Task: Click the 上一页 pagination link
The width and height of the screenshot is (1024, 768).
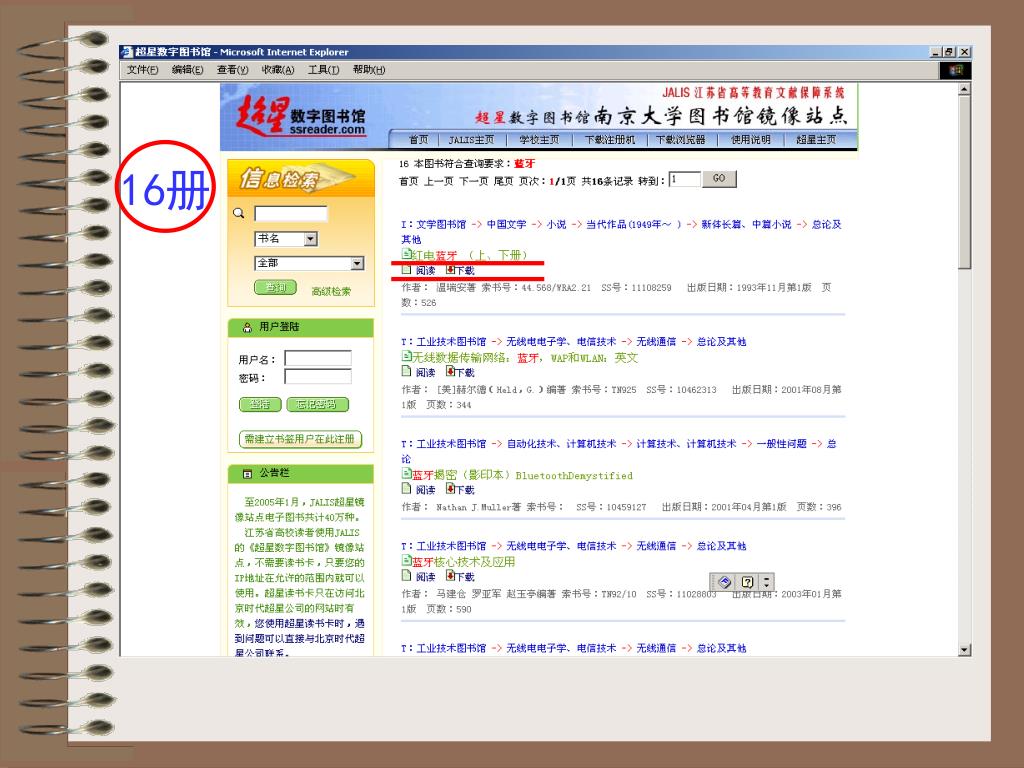Action: point(438,181)
